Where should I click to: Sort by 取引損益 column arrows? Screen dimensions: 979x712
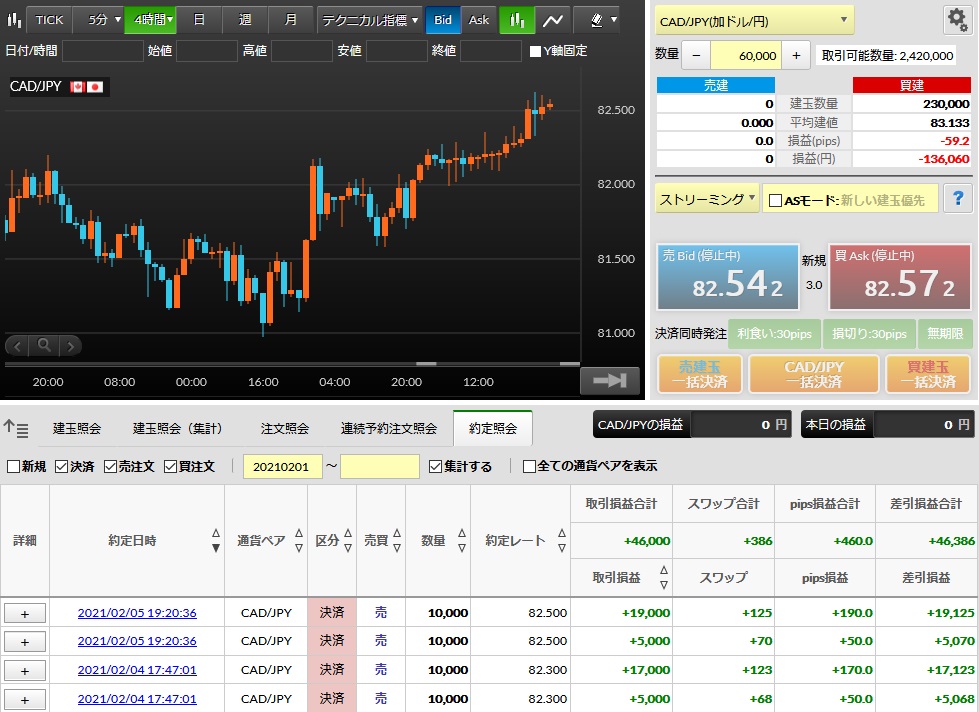tap(663, 577)
